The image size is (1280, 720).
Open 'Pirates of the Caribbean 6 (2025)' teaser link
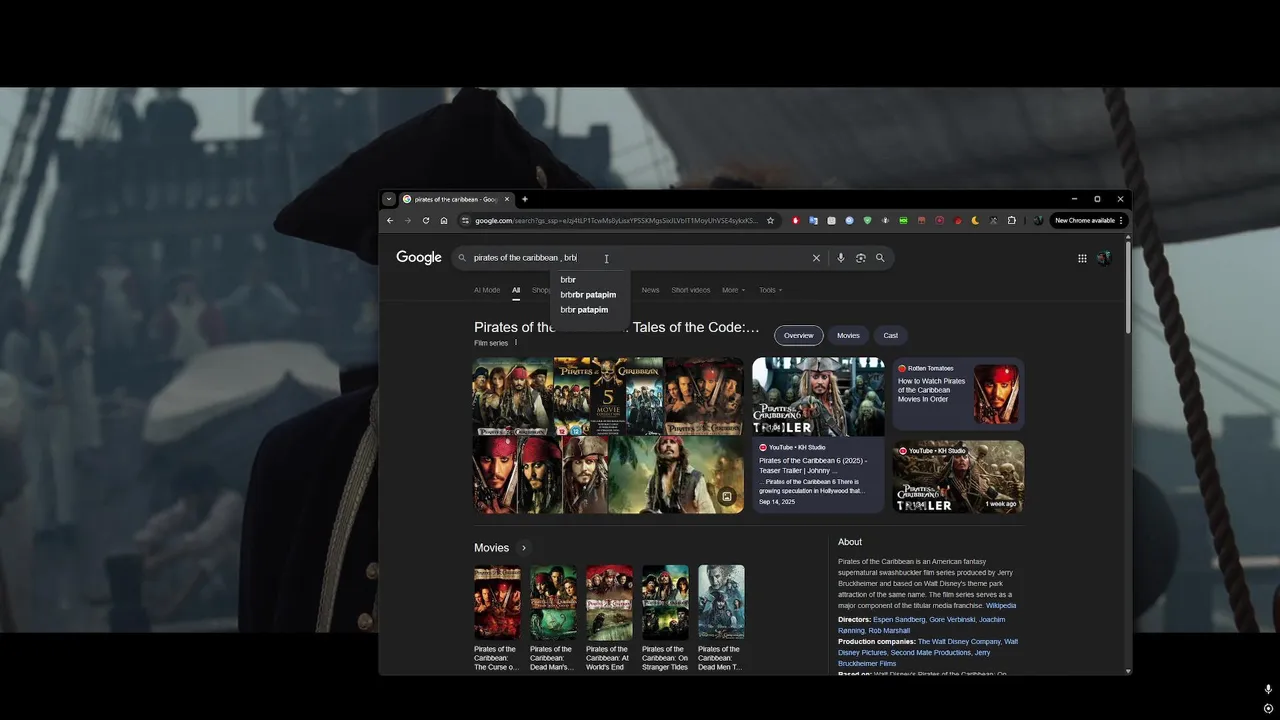pos(813,465)
